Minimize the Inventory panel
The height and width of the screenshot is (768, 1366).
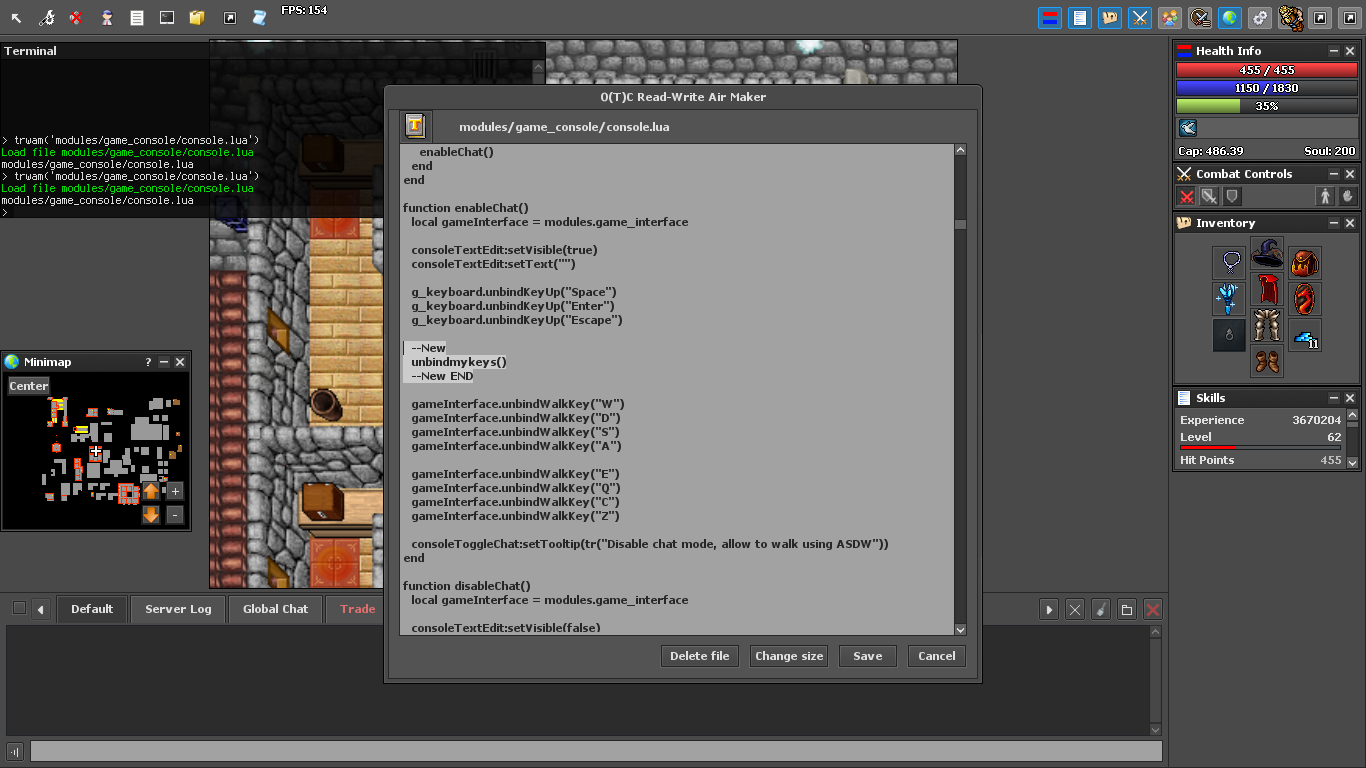(x=1334, y=223)
